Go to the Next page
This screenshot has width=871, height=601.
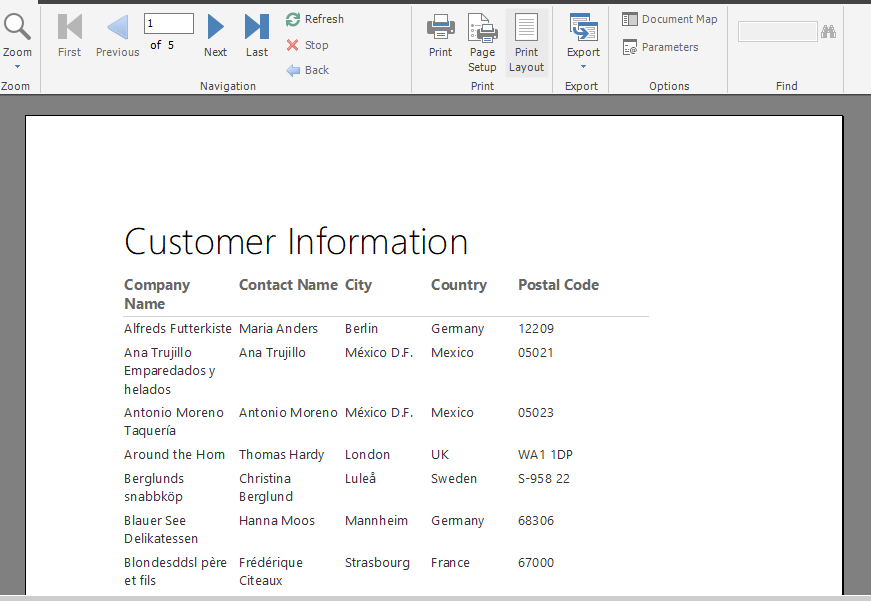215,36
